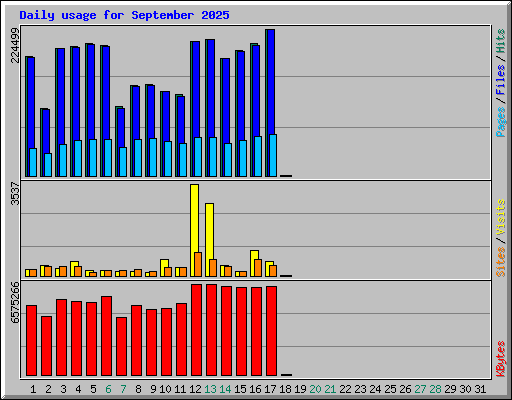Click day 17 on the x-axis
This screenshot has width=512, height=400.
(270, 389)
